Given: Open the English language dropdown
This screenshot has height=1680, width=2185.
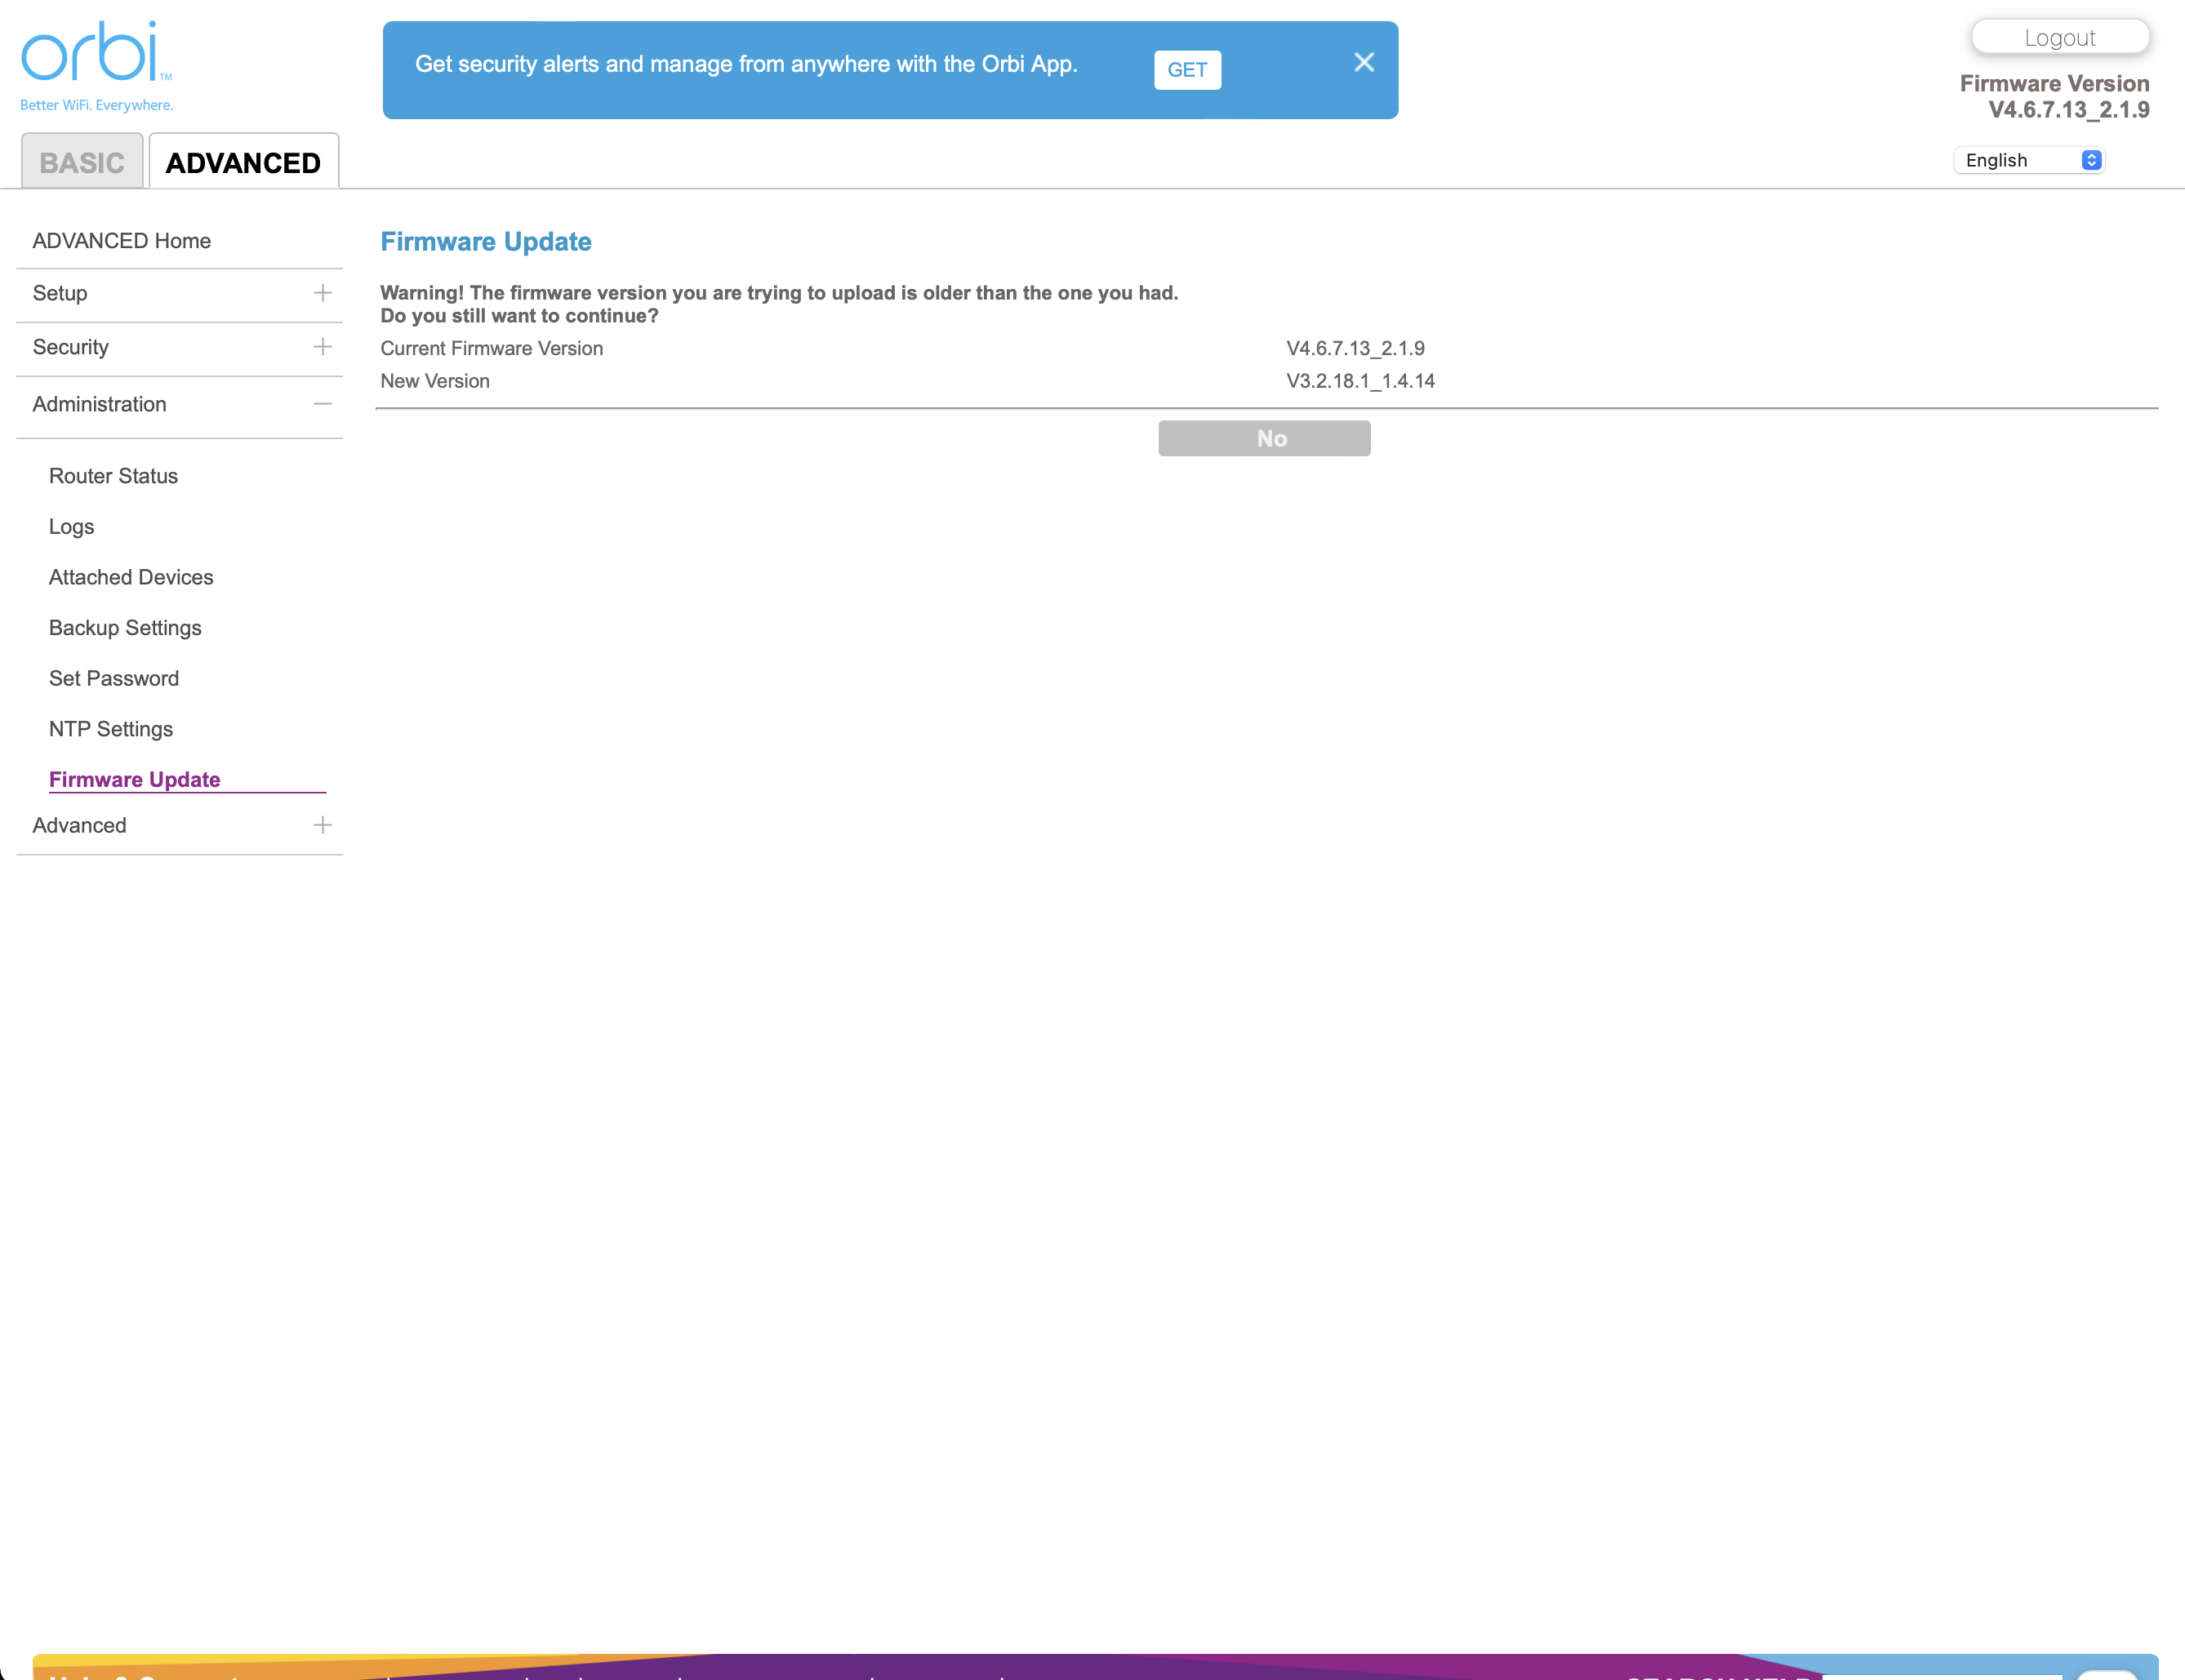Looking at the screenshot, I should (2029, 160).
